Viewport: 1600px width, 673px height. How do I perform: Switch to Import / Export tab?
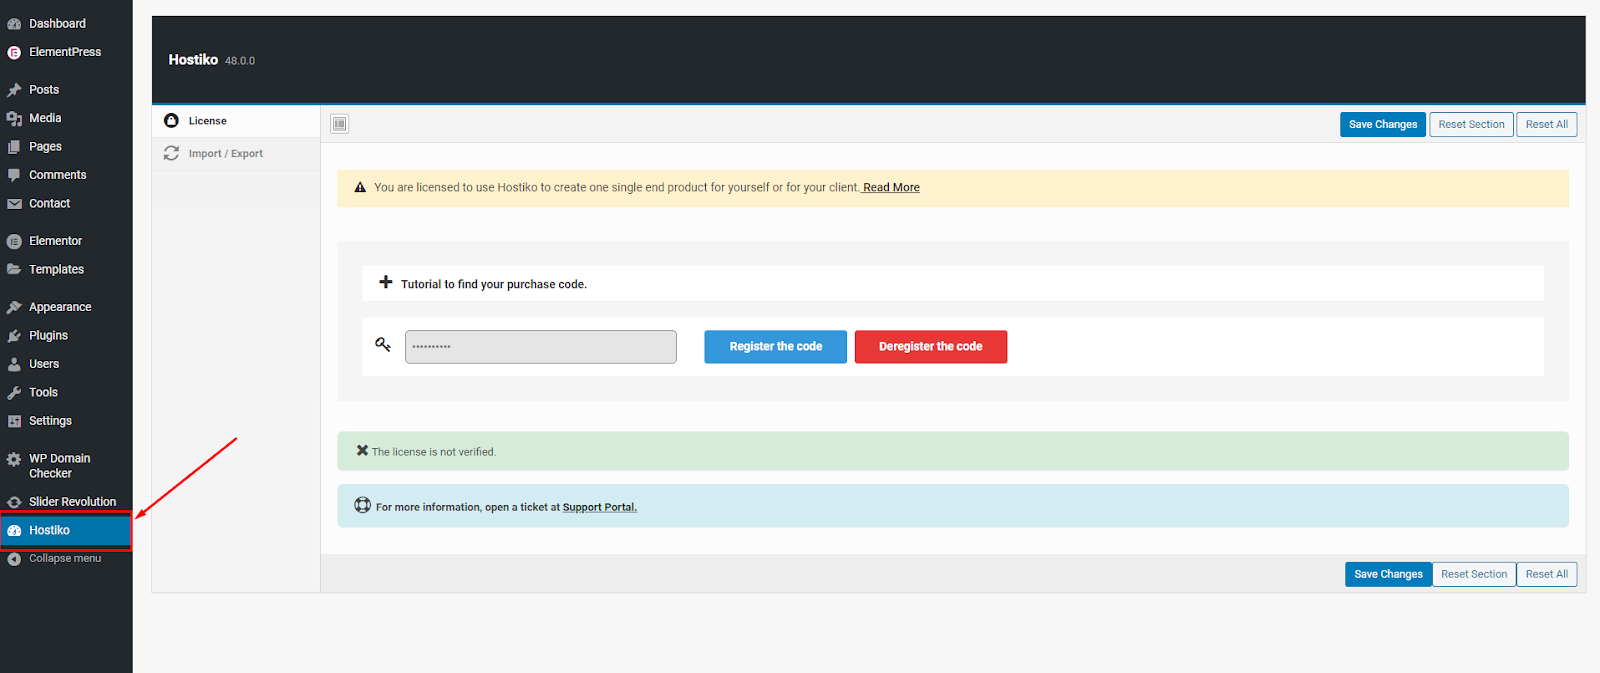236,154
